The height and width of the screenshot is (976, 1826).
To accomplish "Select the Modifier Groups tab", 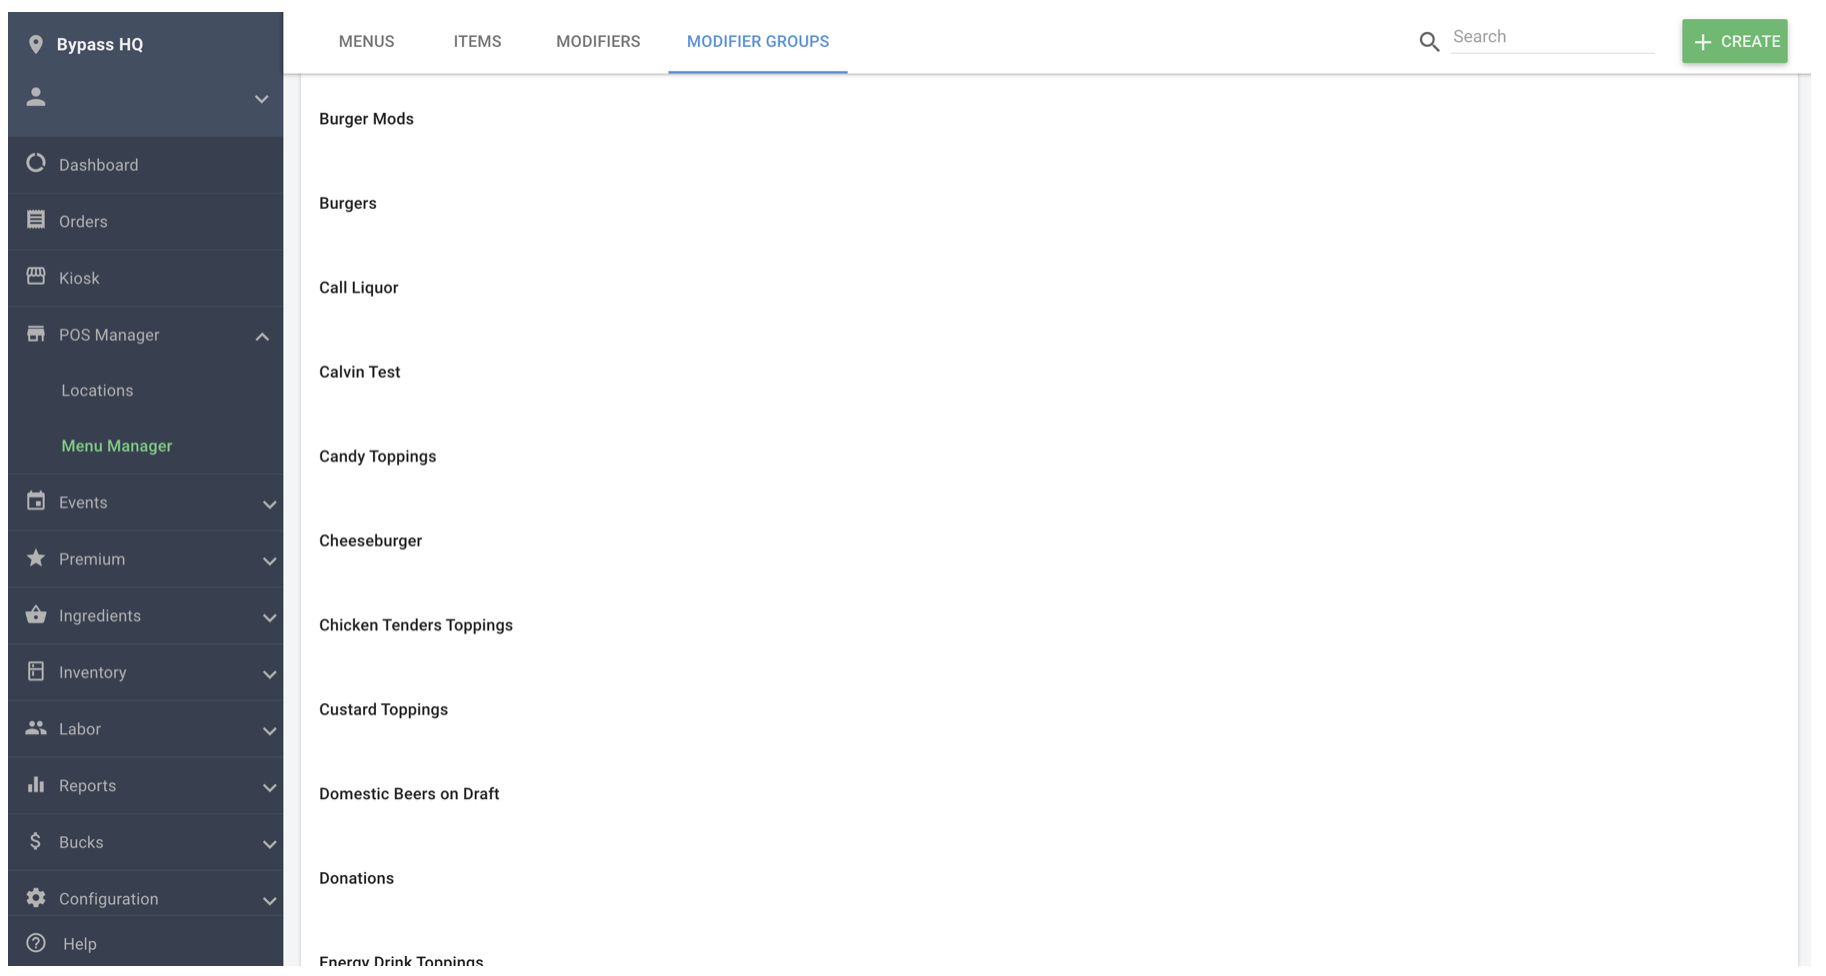I will 758,41.
